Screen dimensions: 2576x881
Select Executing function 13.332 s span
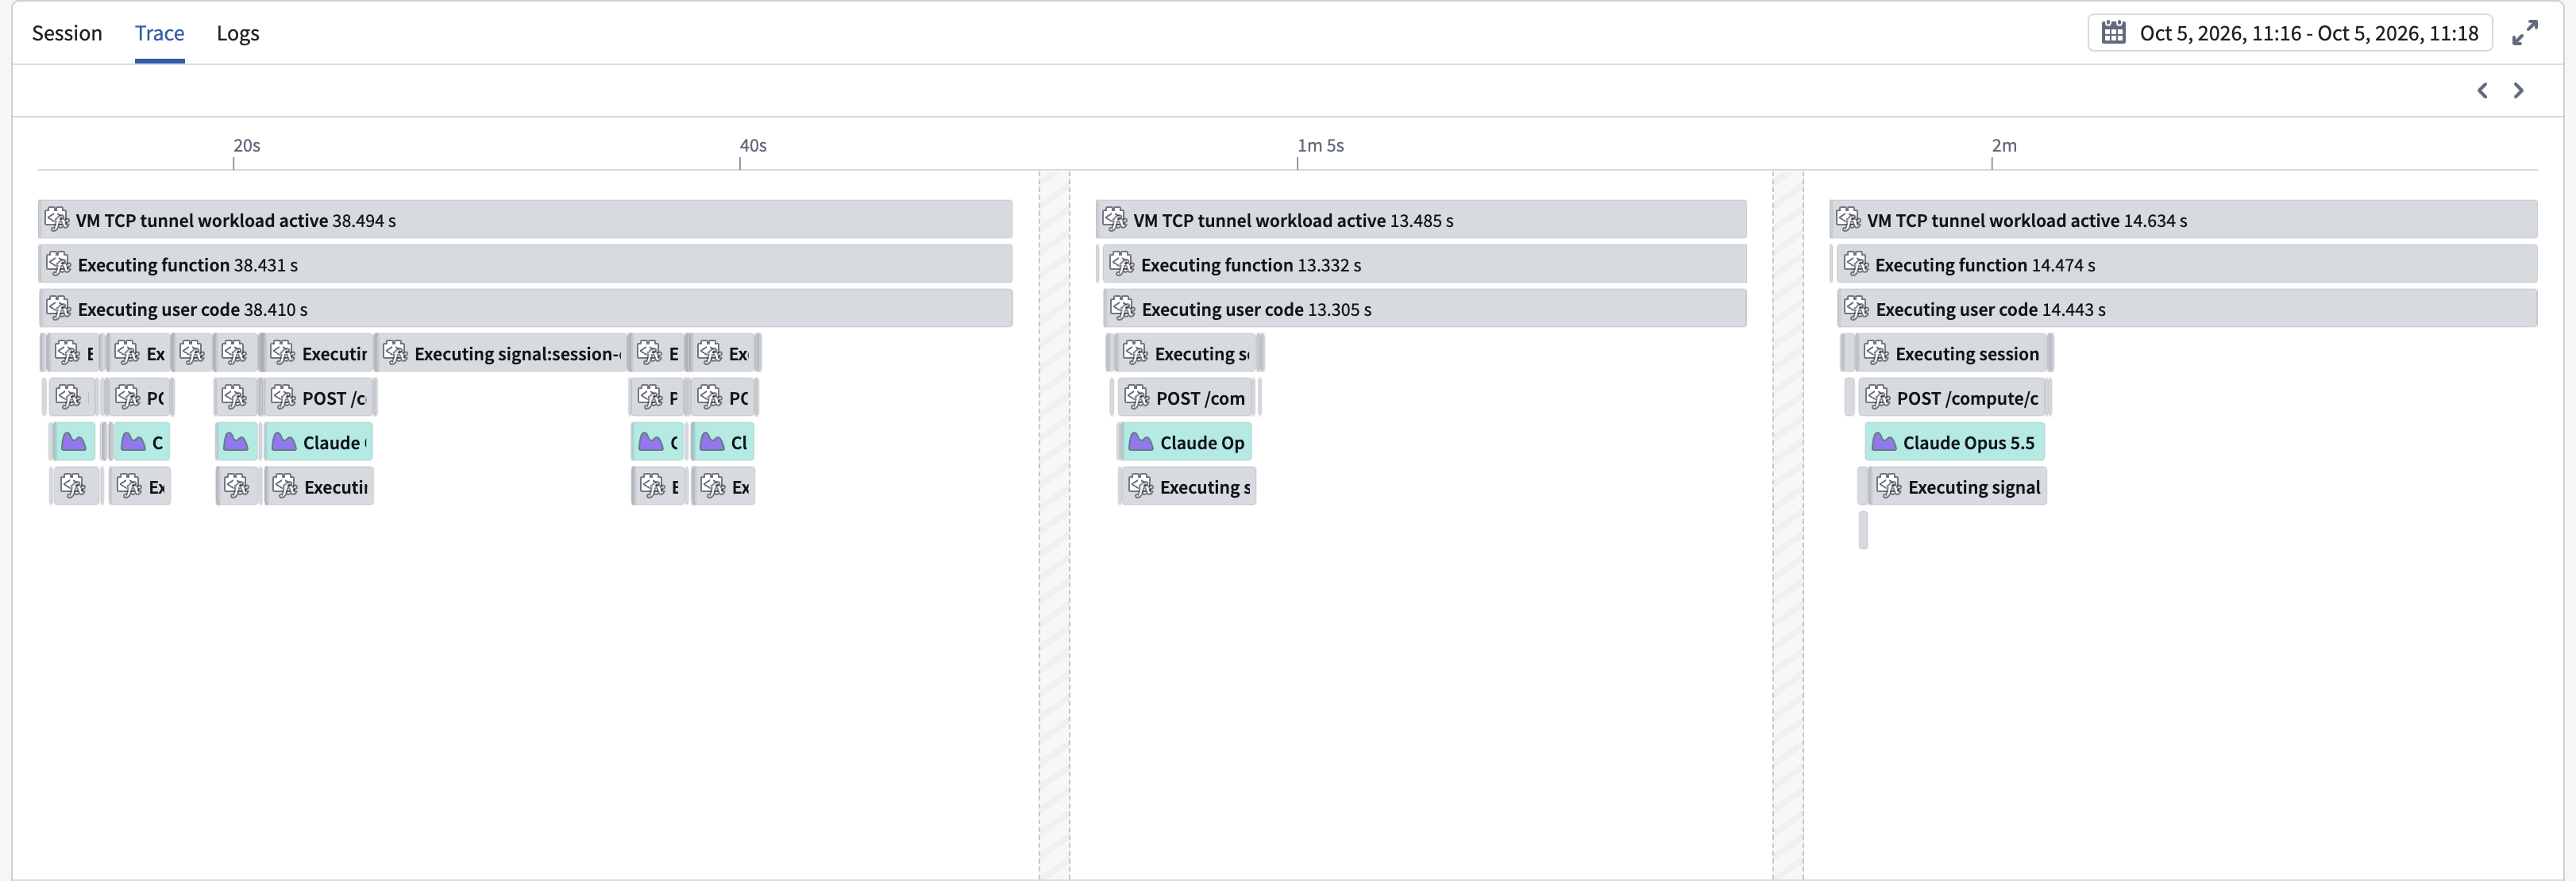pos(1425,264)
